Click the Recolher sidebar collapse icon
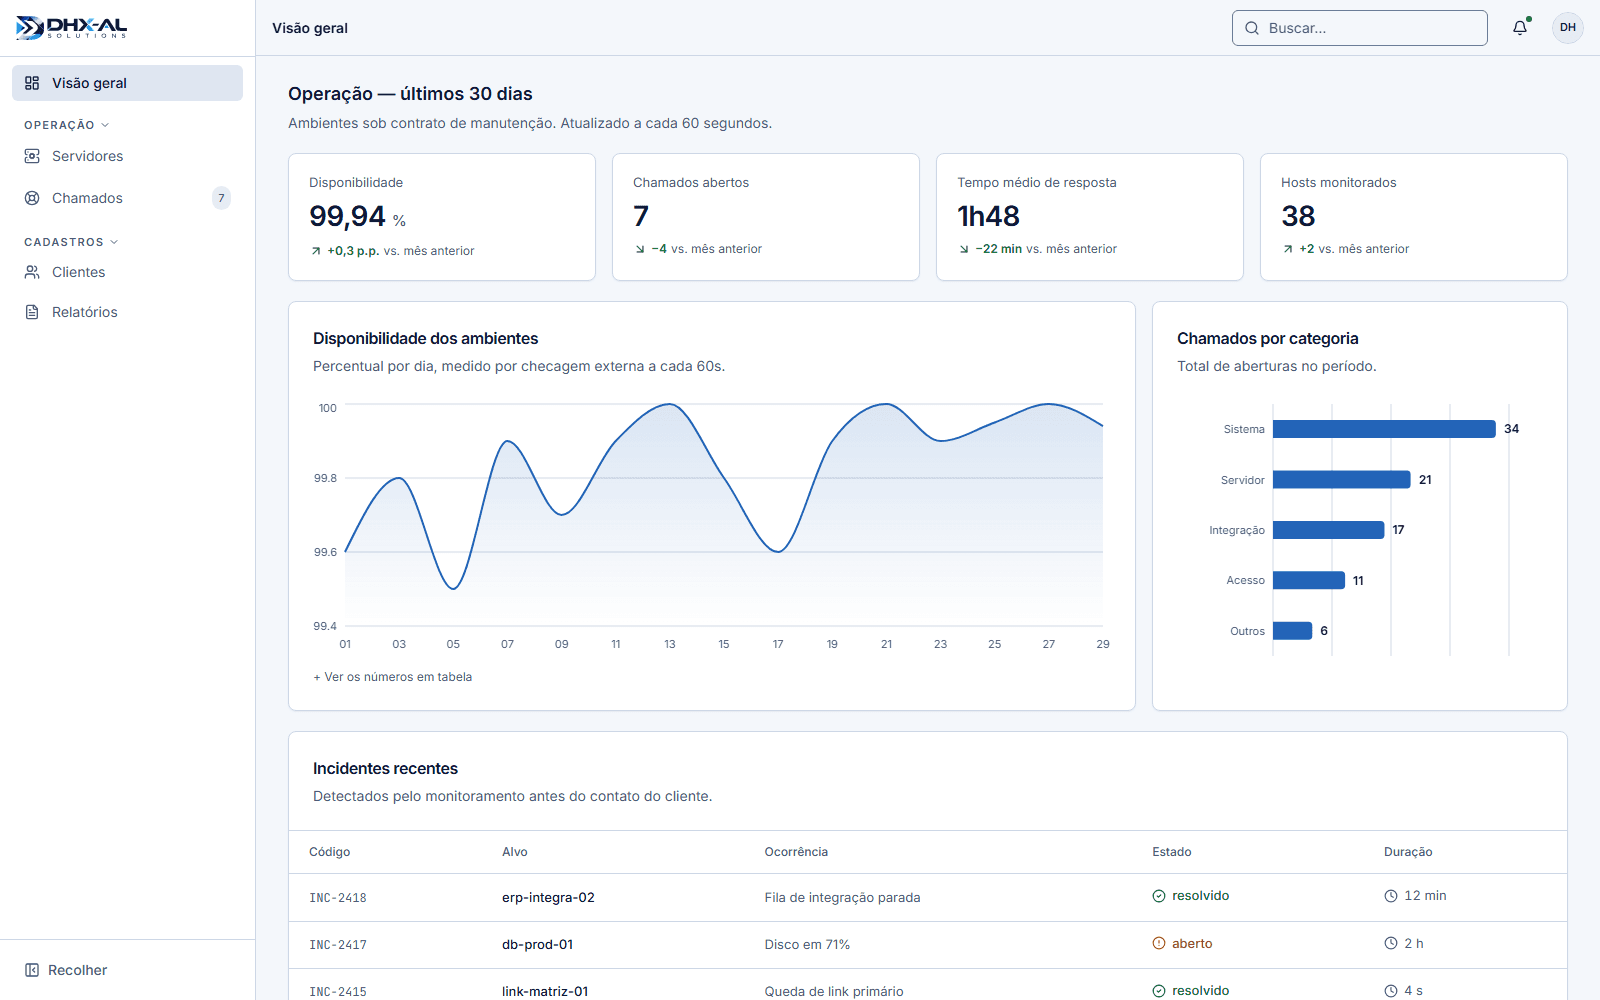1600x1000 pixels. [32, 970]
